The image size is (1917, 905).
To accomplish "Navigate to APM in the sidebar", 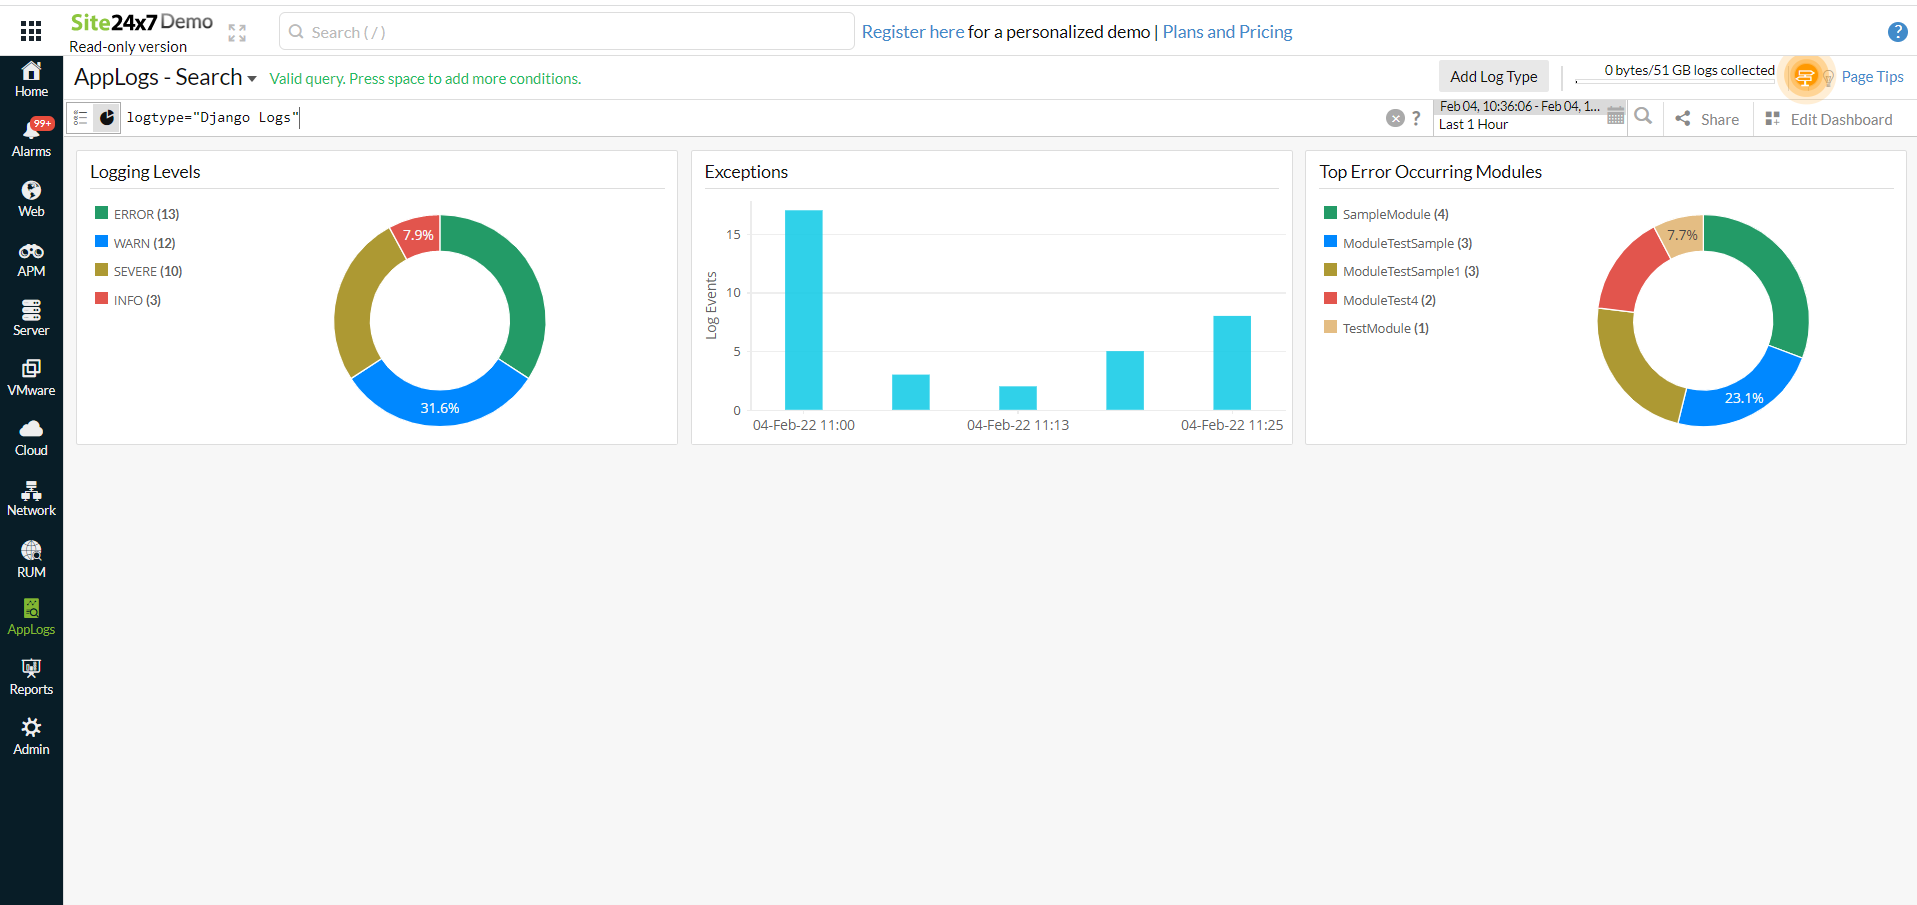I will pyautogui.click(x=31, y=259).
